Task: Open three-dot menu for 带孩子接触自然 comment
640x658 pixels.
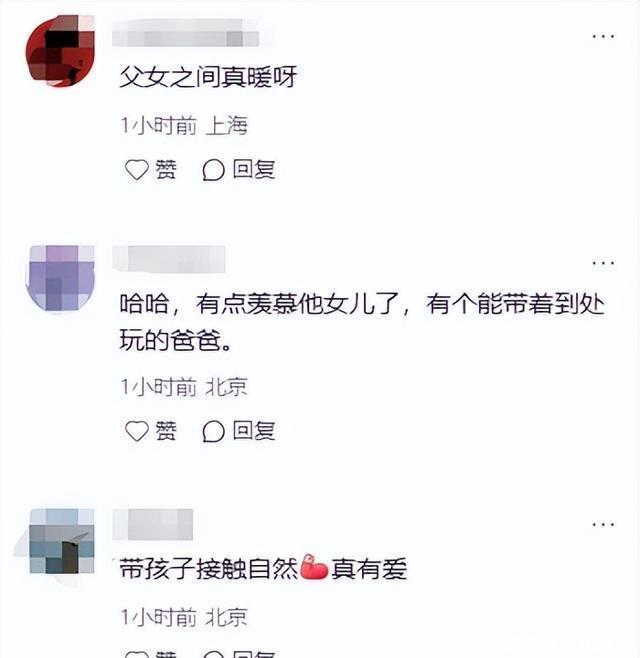Action: point(603,525)
